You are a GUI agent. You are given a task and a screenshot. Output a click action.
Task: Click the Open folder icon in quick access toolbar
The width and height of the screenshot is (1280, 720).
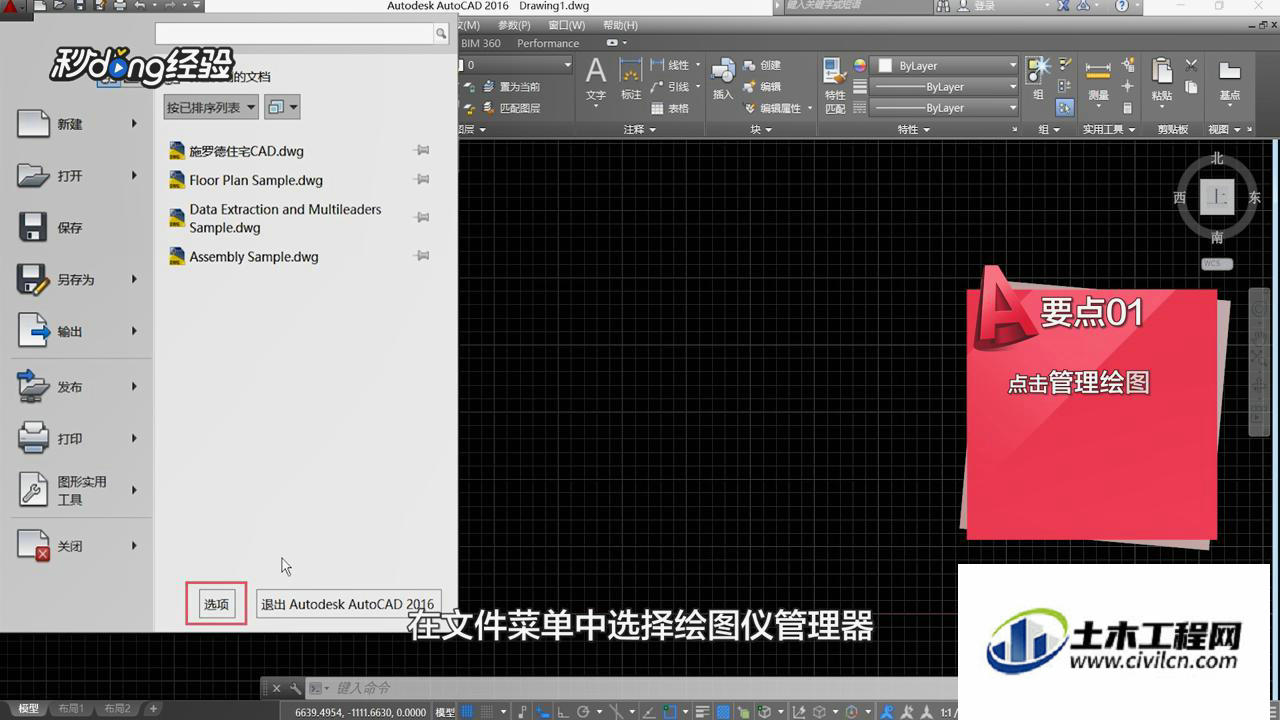click(x=61, y=6)
